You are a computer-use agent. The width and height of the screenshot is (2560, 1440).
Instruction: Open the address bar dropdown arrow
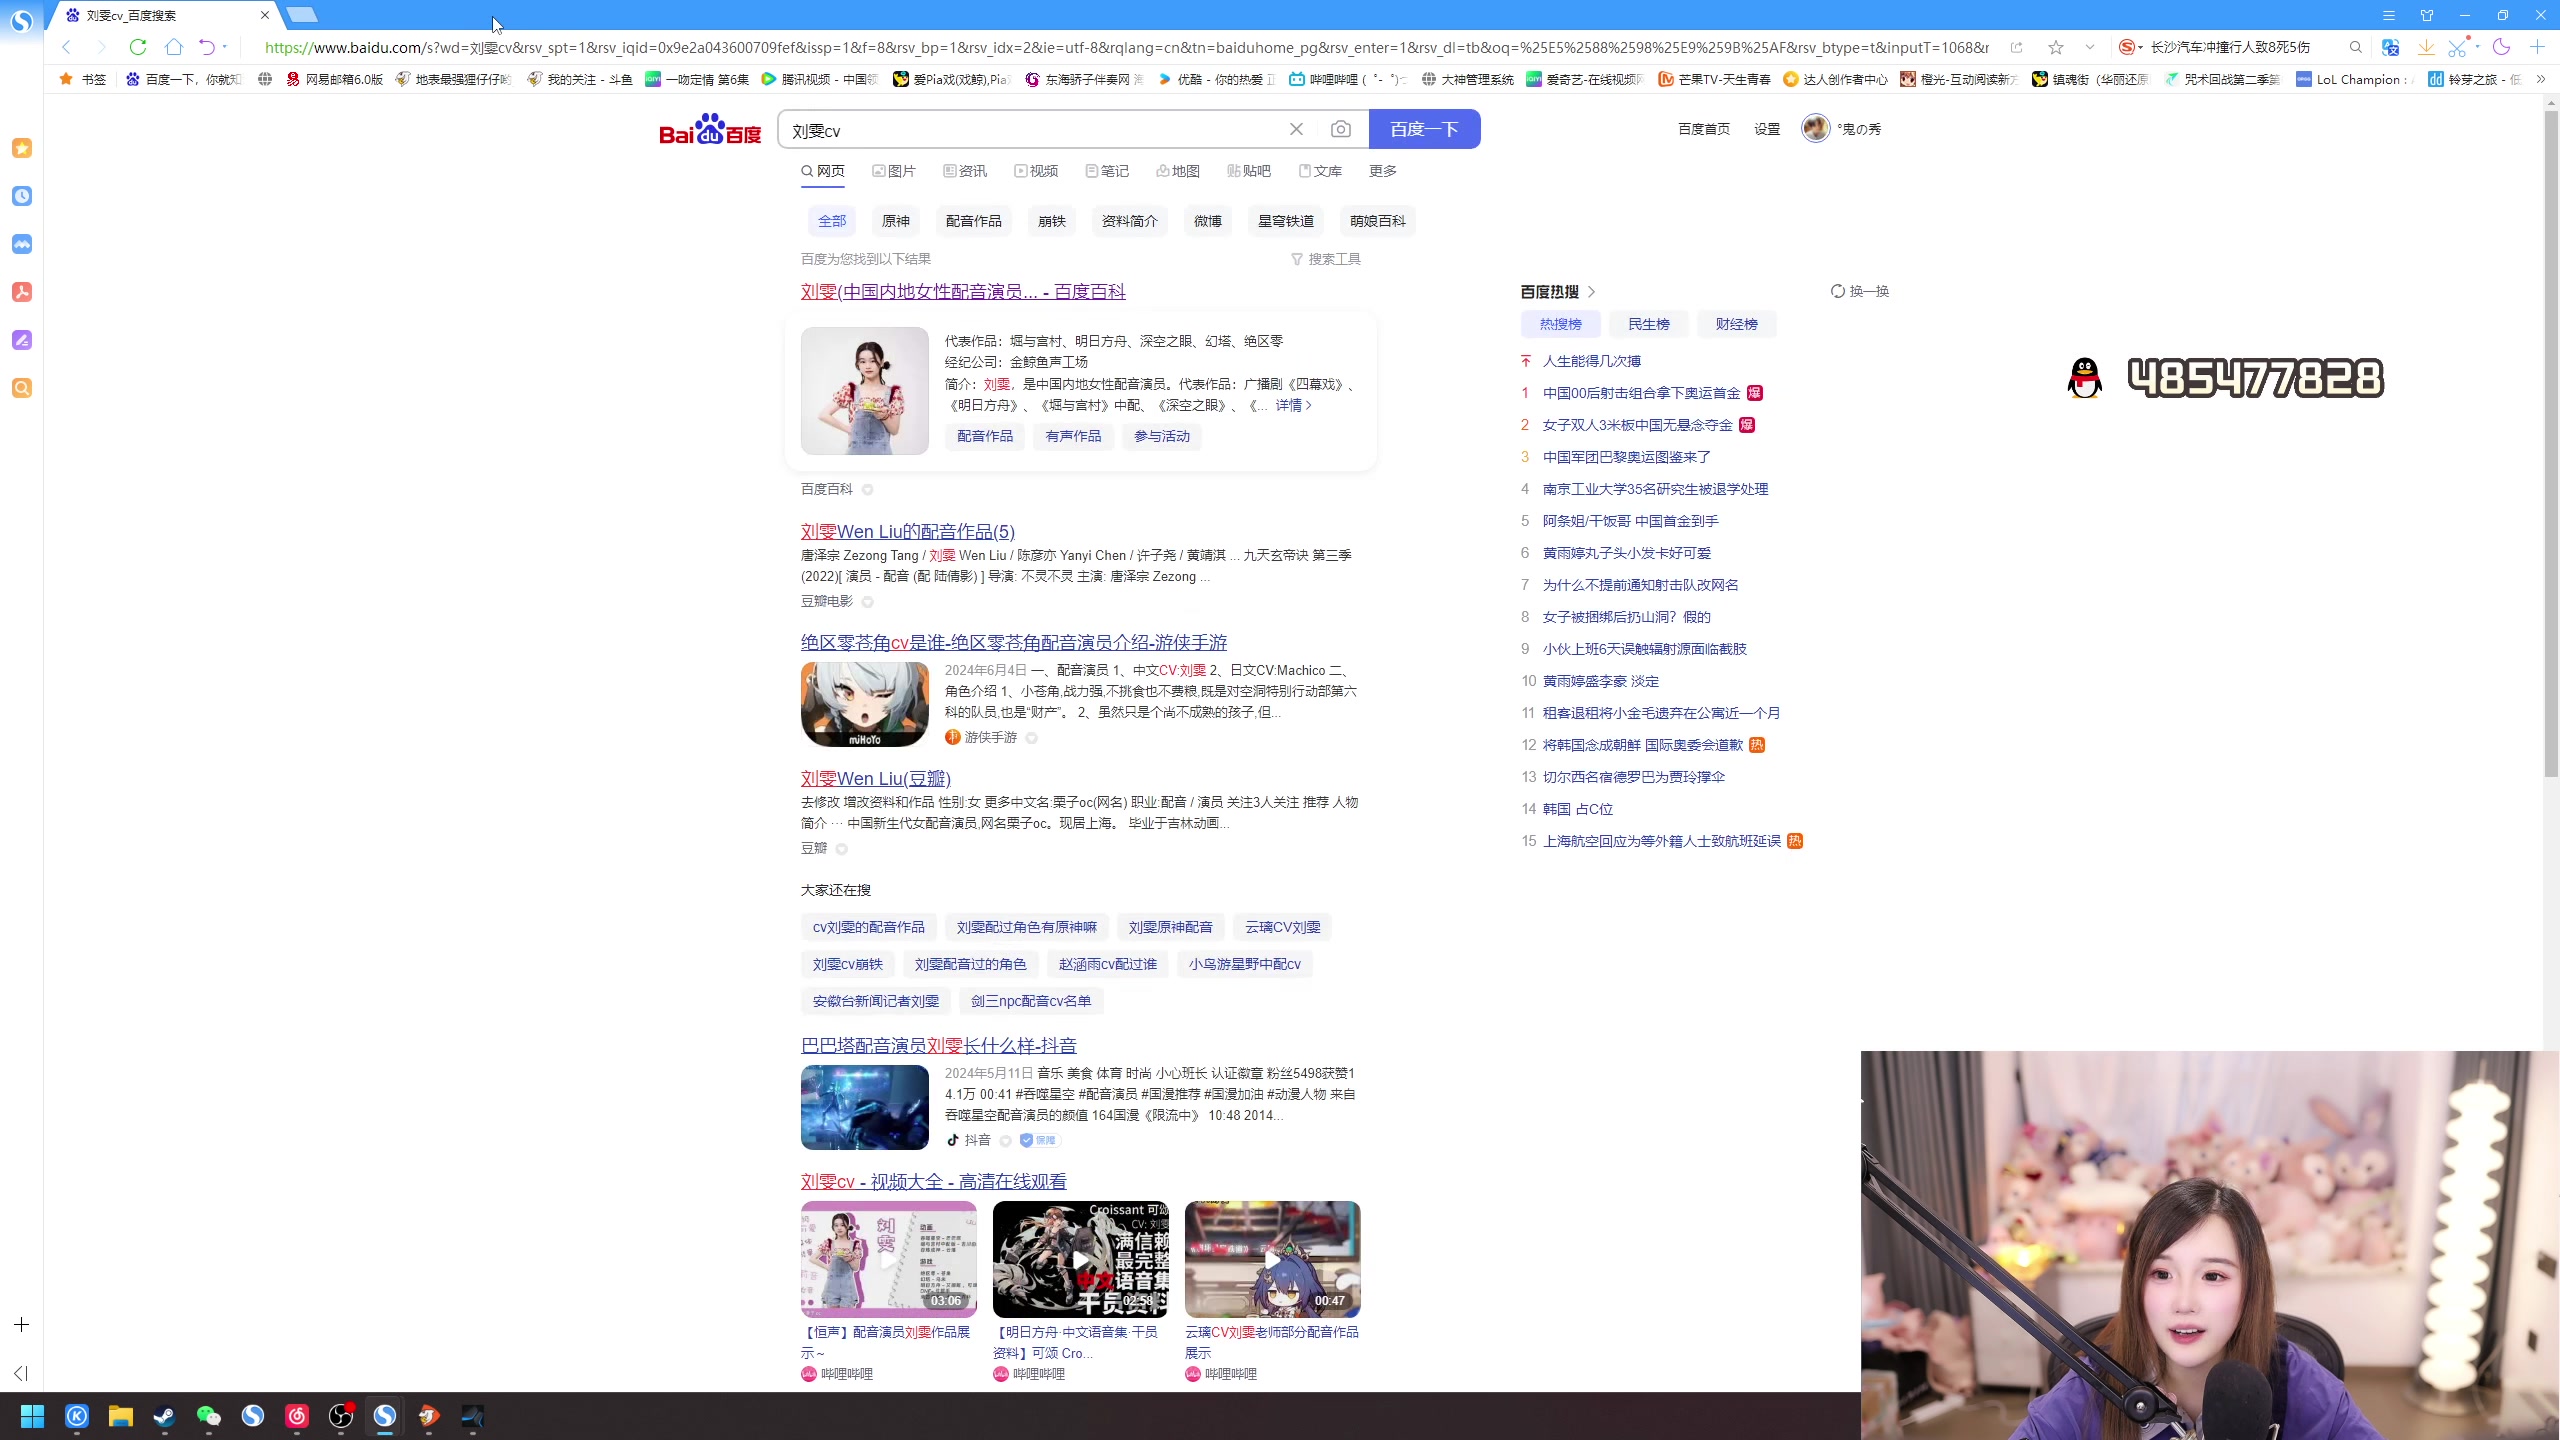pos(2089,47)
